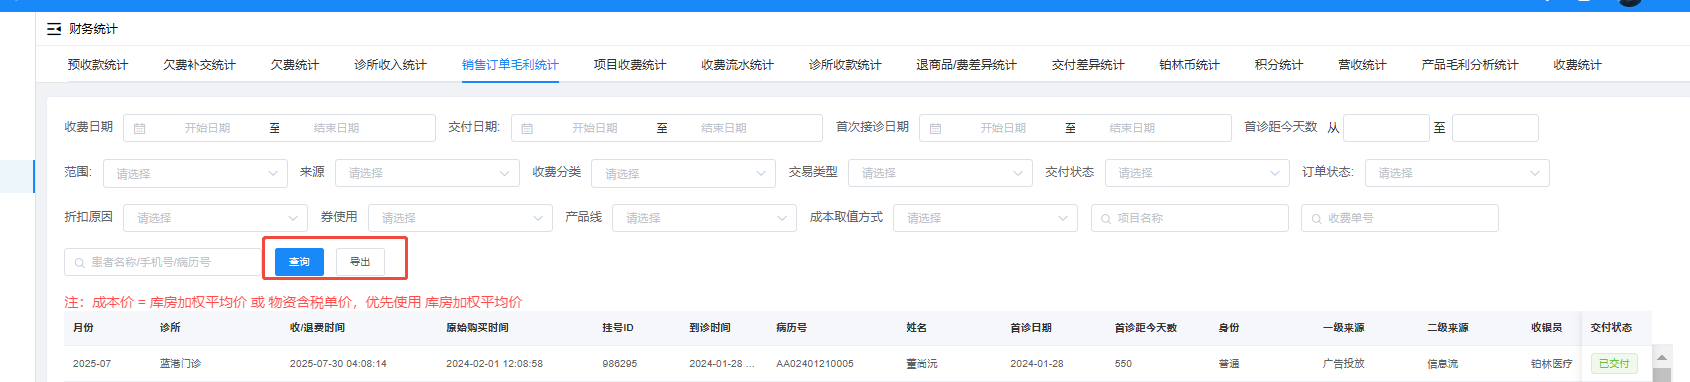Expand the 交付状态 dropdown
Image resolution: width=1690 pixels, height=382 pixels.
coord(1196,173)
